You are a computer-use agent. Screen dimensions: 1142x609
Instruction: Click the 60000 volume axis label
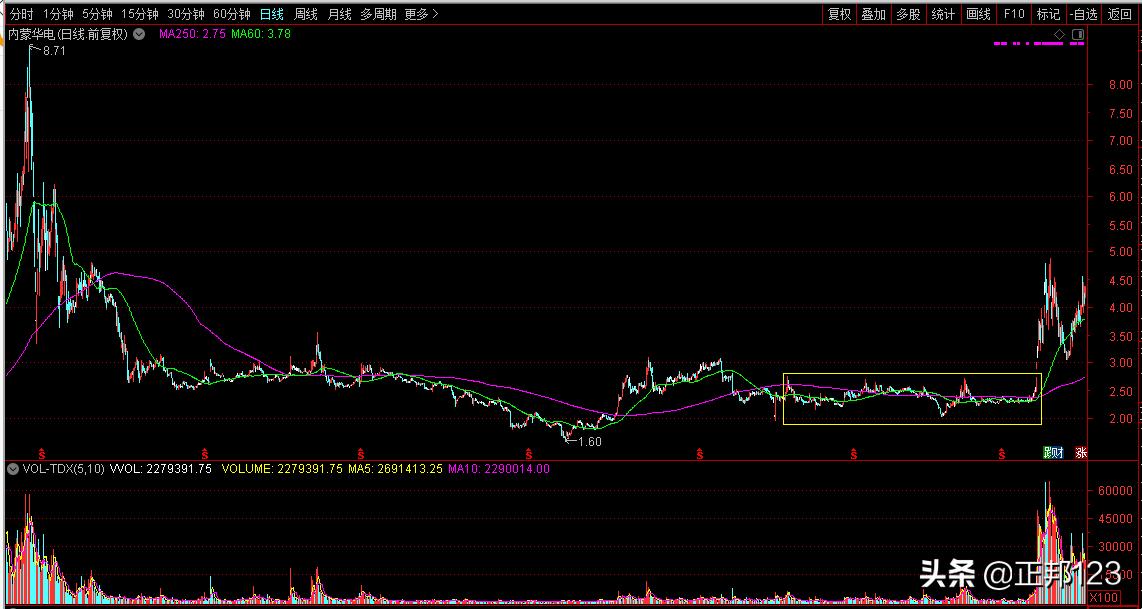coord(1116,492)
